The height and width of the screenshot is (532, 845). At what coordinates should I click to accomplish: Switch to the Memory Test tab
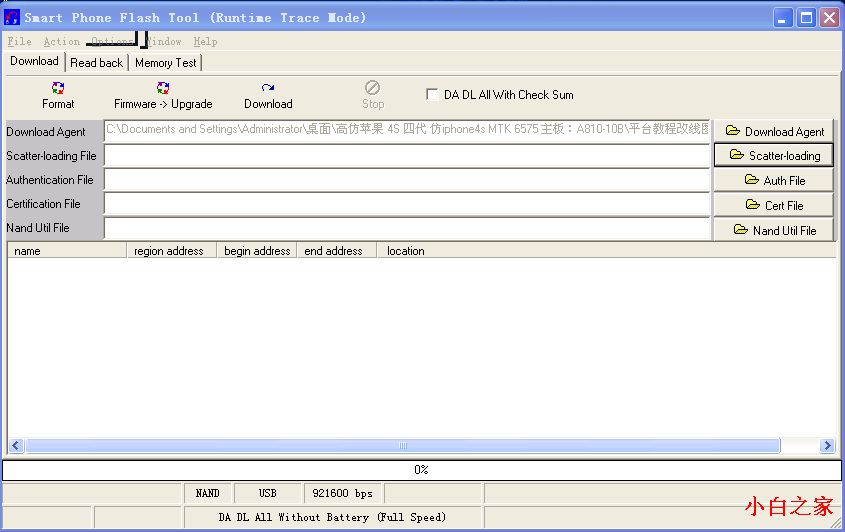click(166, 63)
